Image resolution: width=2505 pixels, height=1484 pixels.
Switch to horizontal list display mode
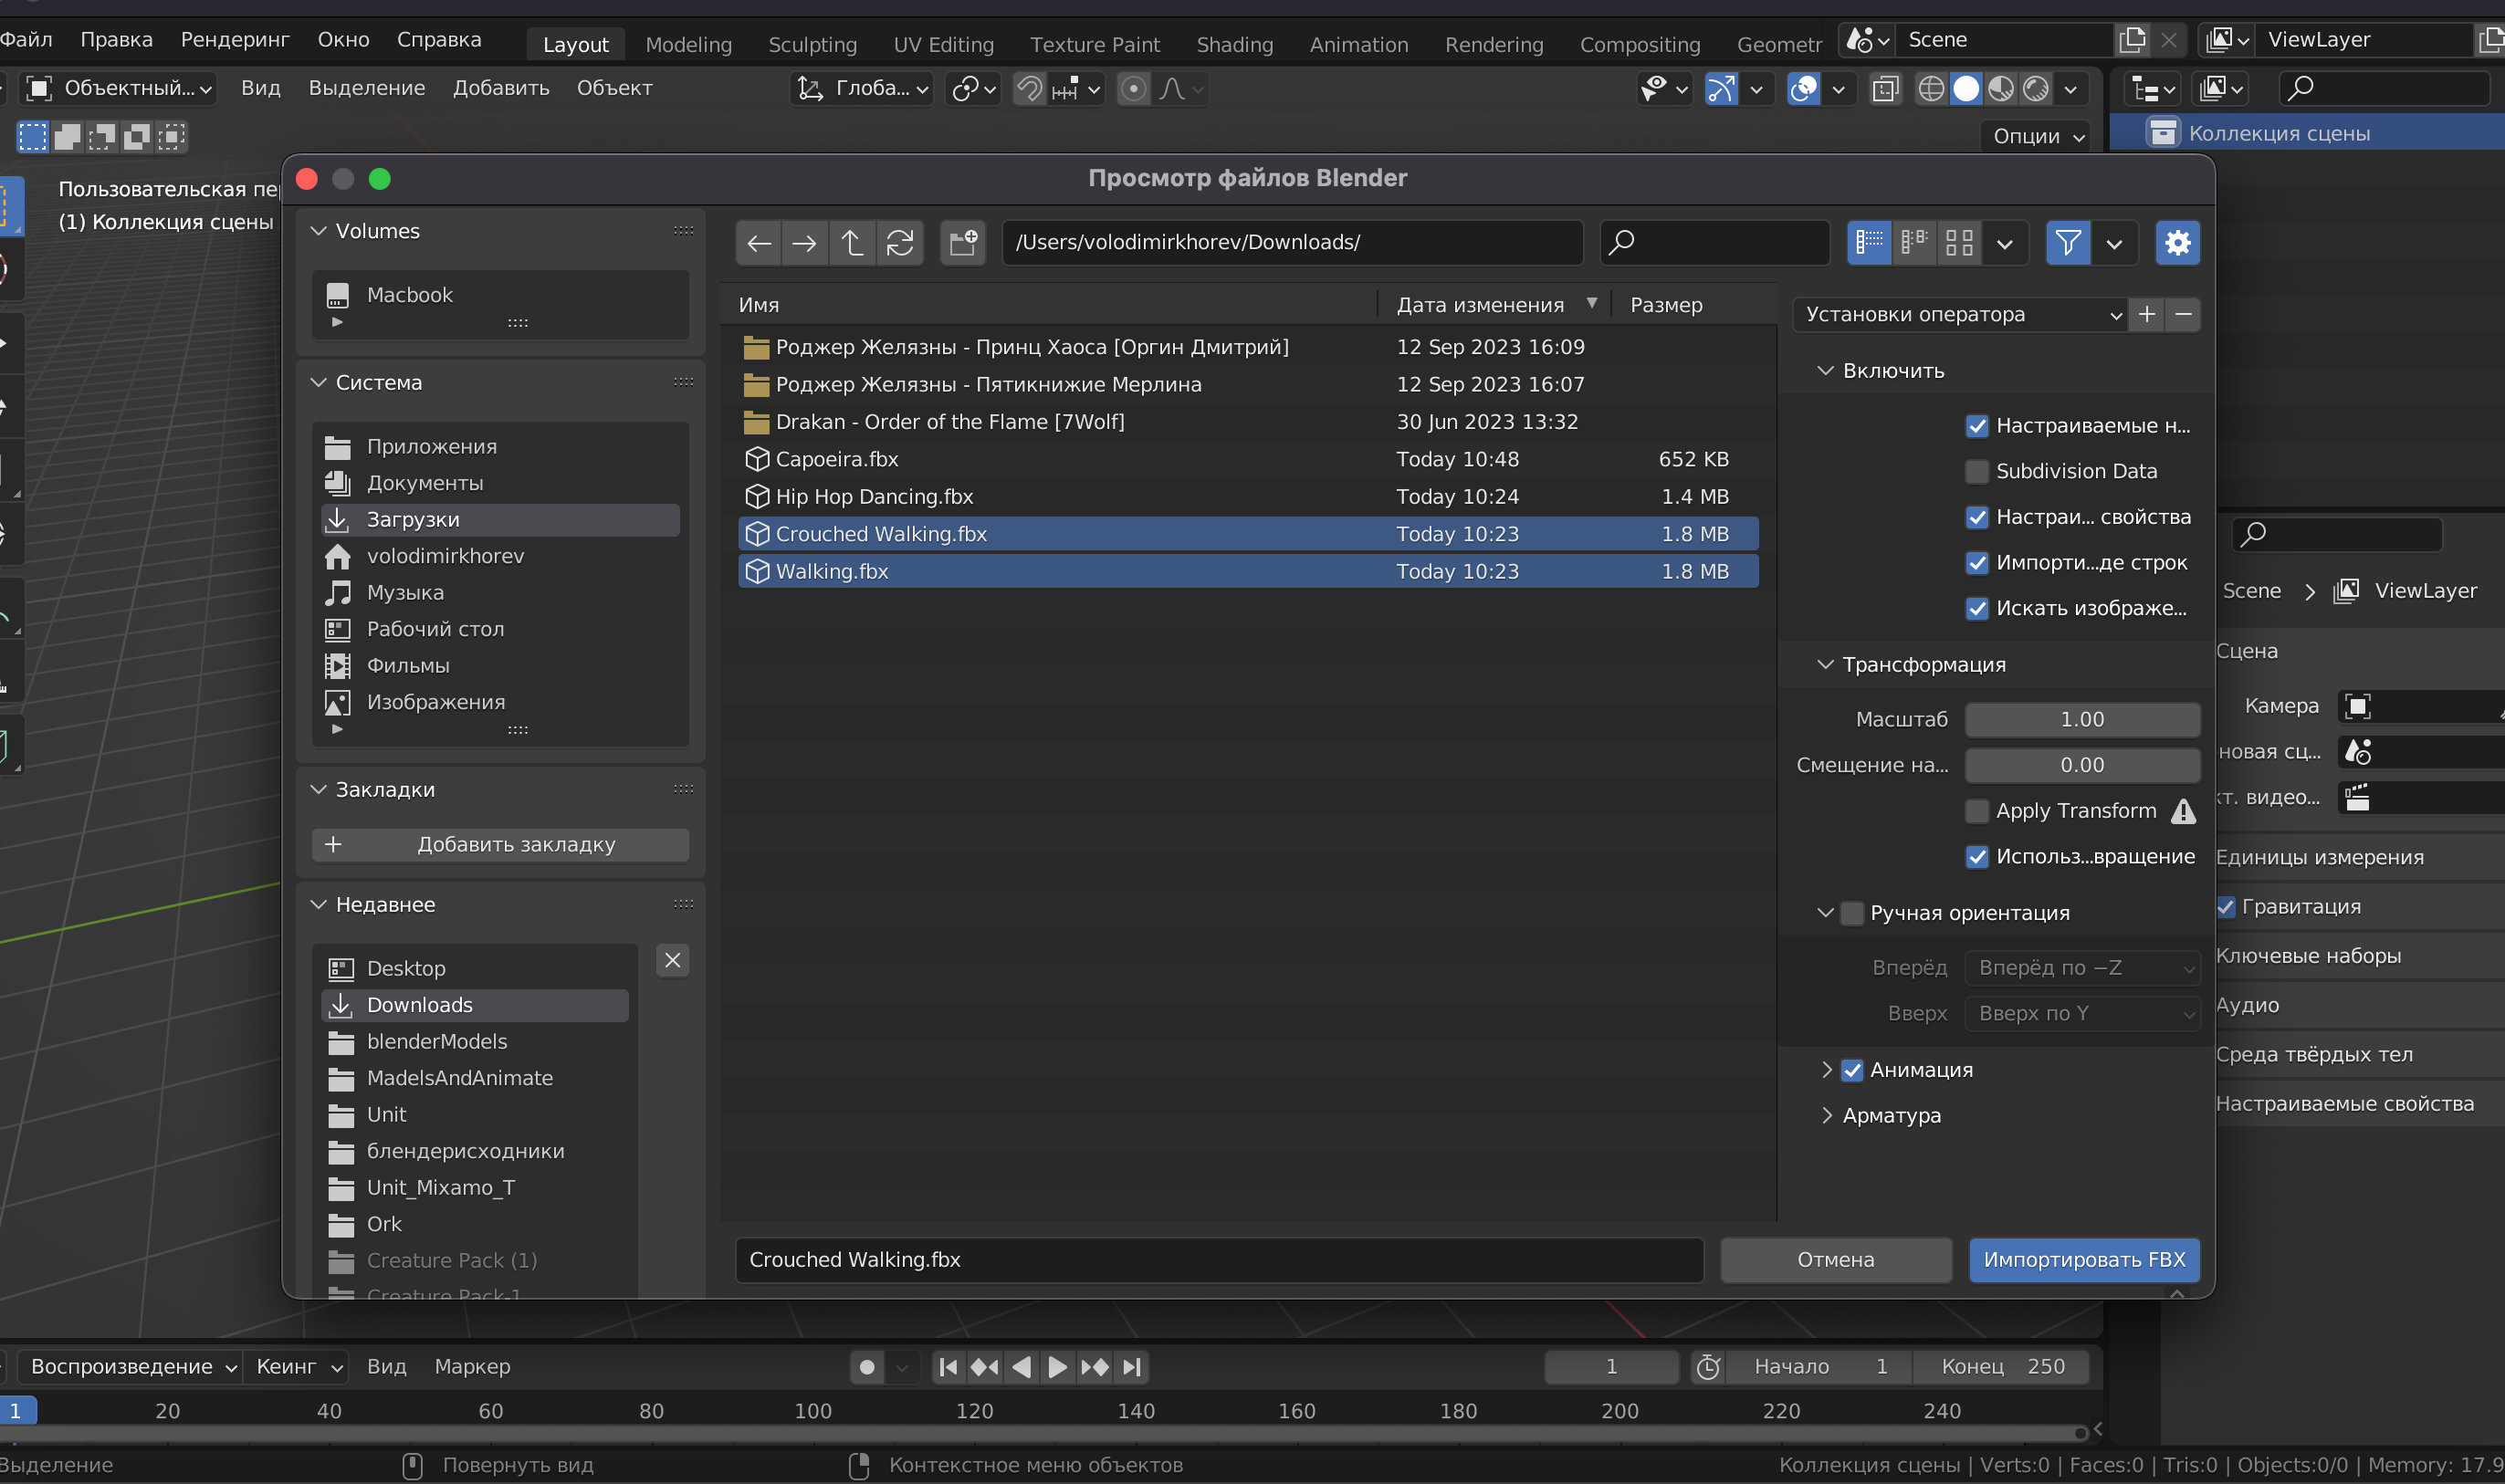(x=1914, y=243)
